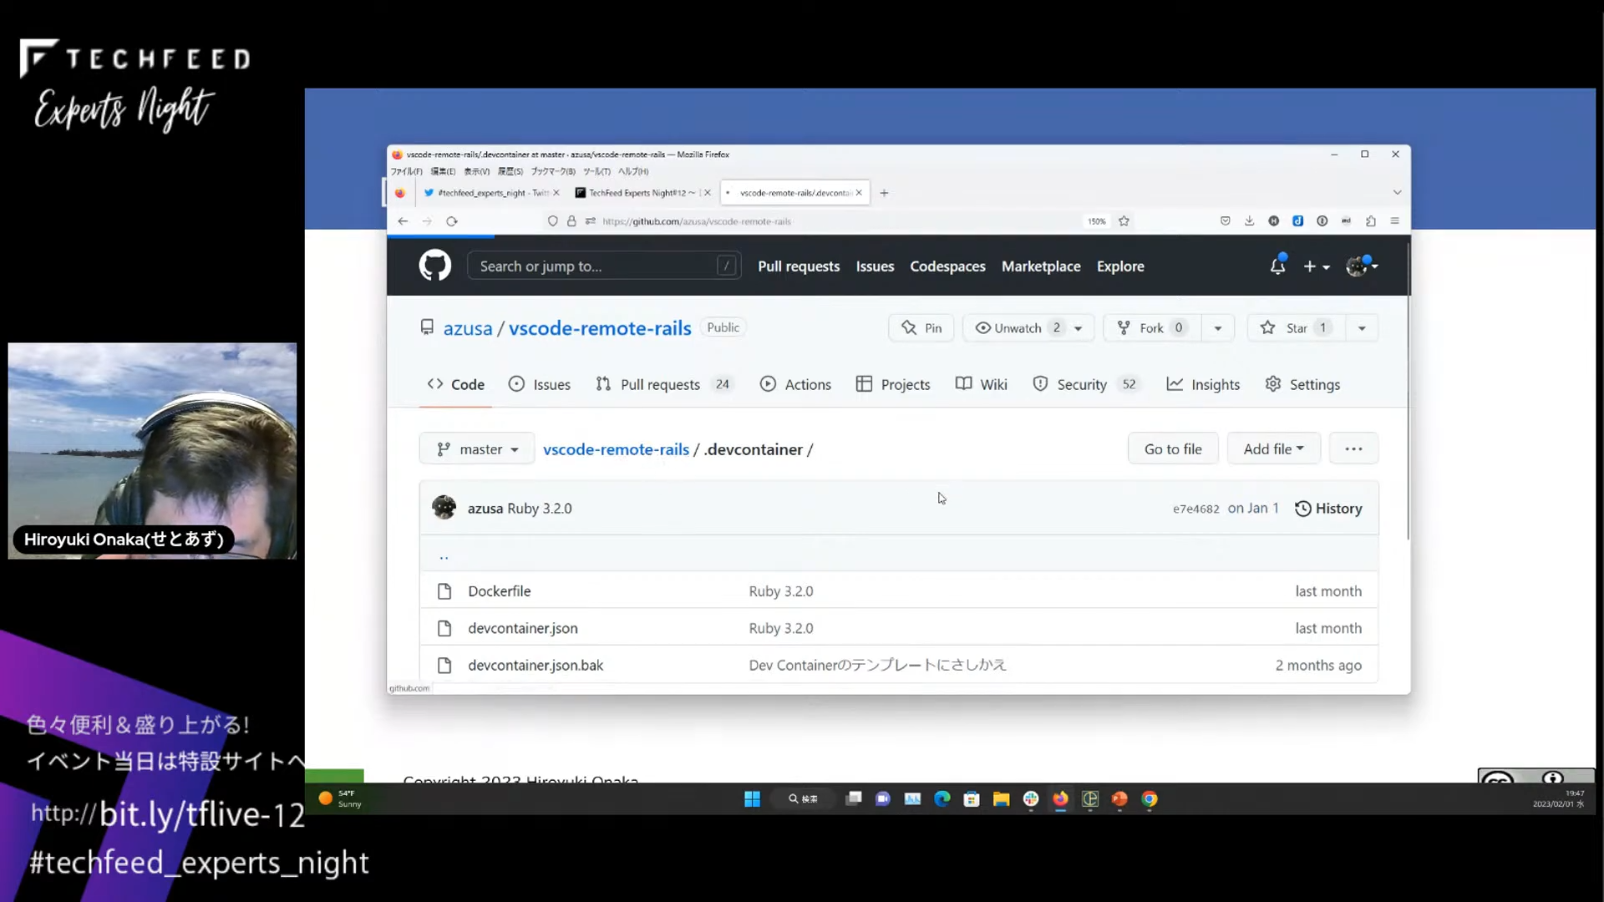Expand the Fork dropdown arrow

(1218, 328)
